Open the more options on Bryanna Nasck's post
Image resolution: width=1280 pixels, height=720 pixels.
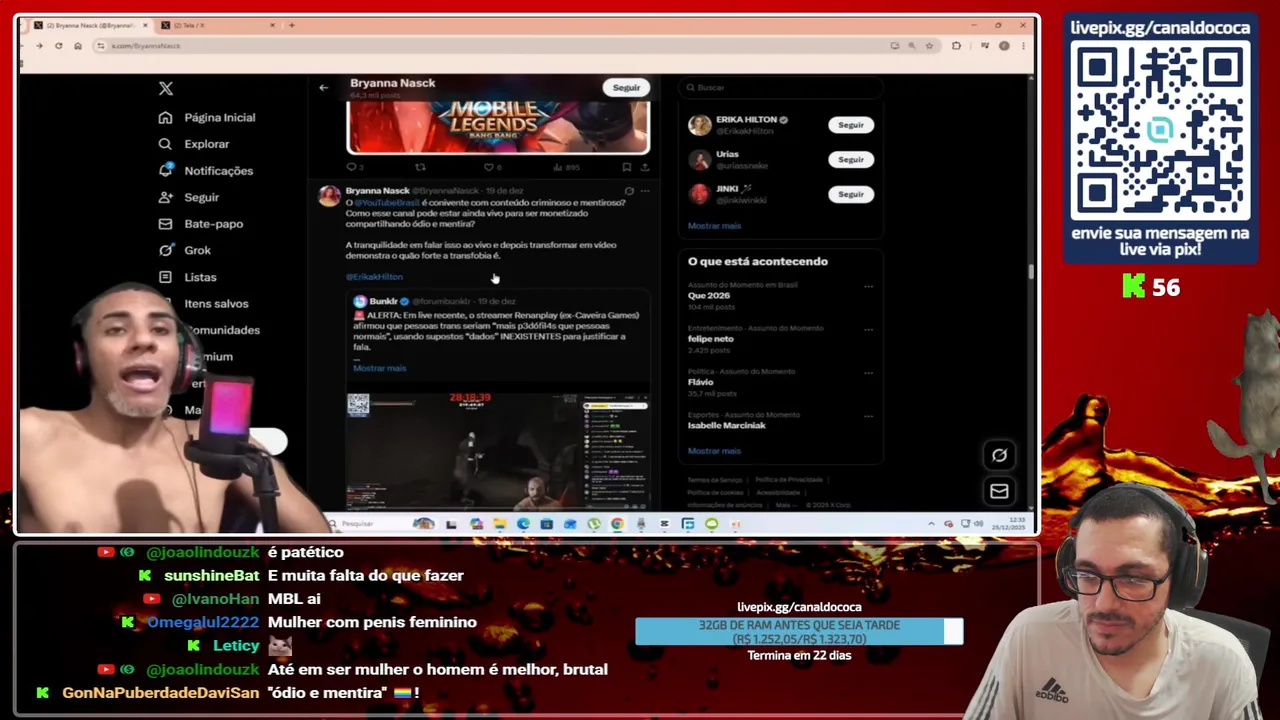645,191
